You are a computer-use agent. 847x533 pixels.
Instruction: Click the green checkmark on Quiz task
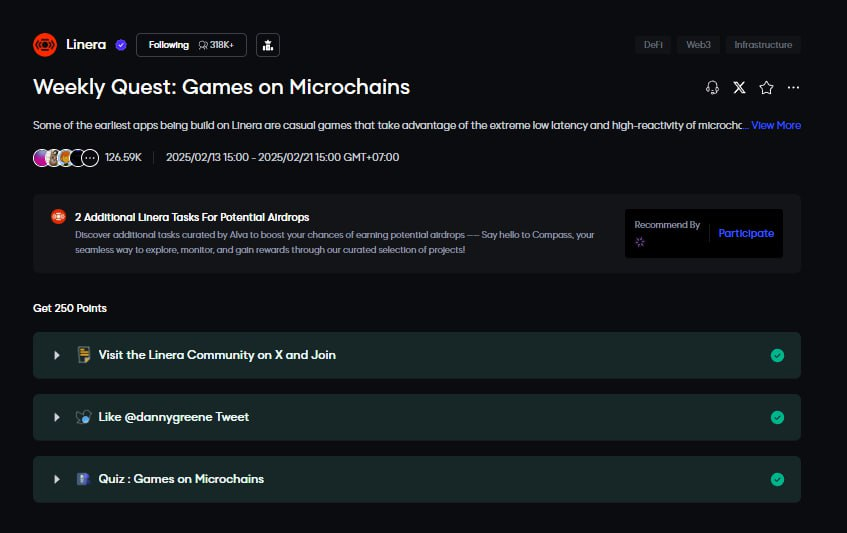pos(777,480)
